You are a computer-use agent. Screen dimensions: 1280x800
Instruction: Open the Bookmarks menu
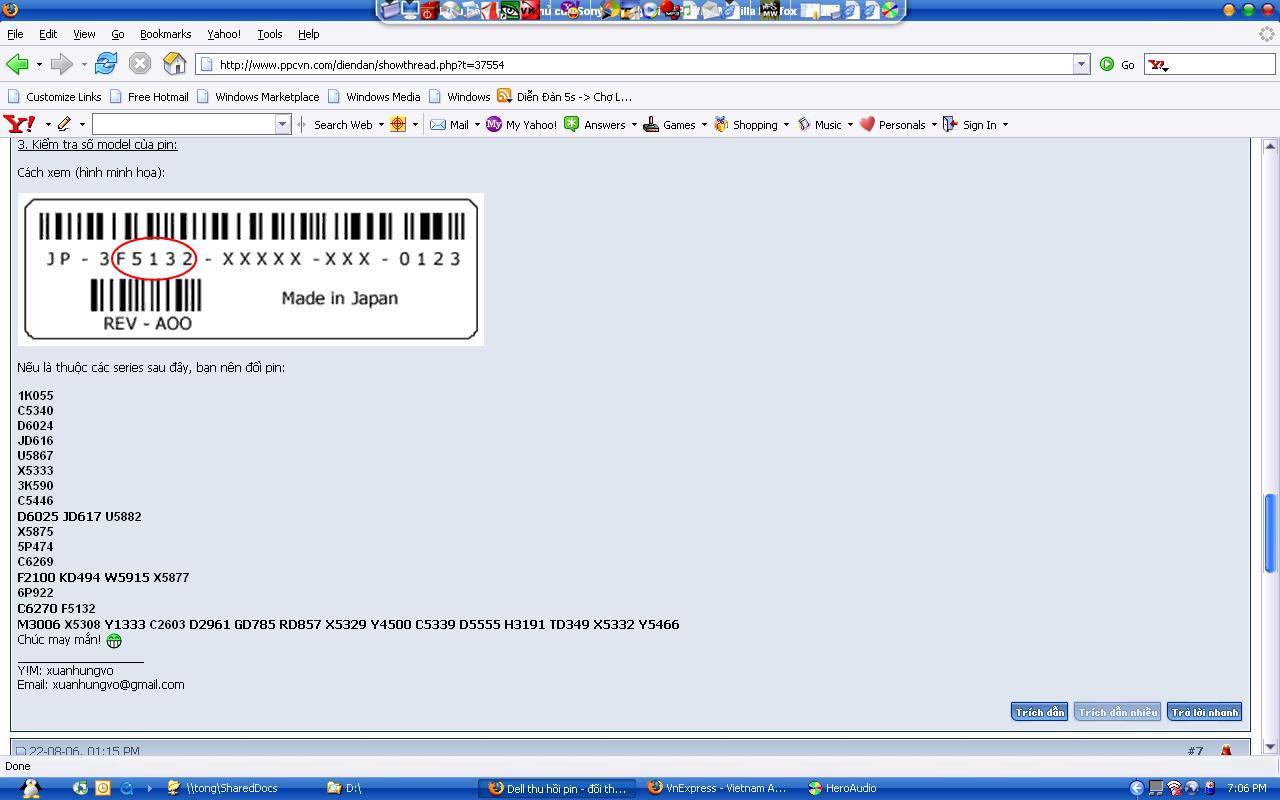165,34
